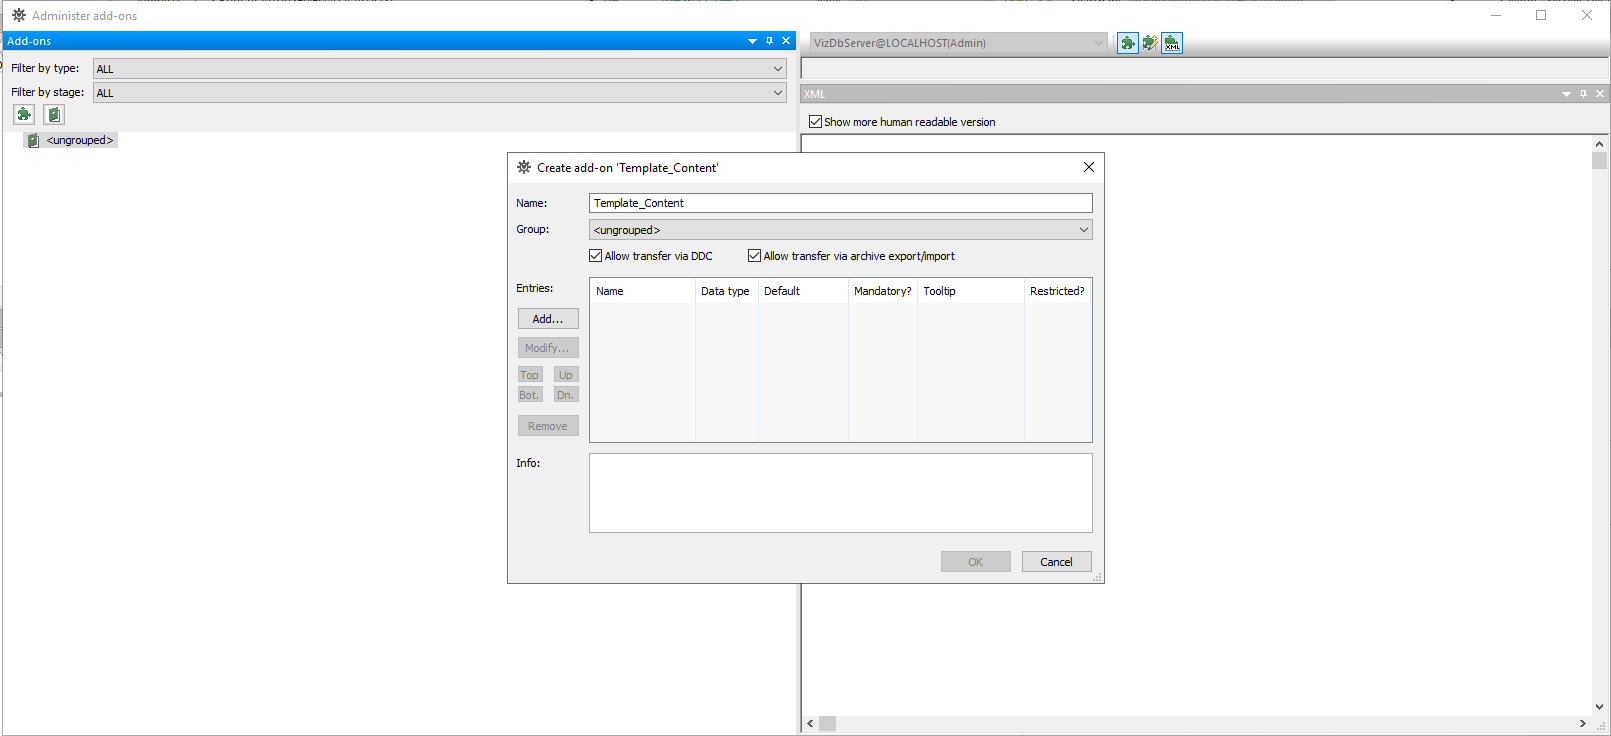
Task: Click the green puzzle add-on icon in Add-ons panel
Action: point(24,115)
